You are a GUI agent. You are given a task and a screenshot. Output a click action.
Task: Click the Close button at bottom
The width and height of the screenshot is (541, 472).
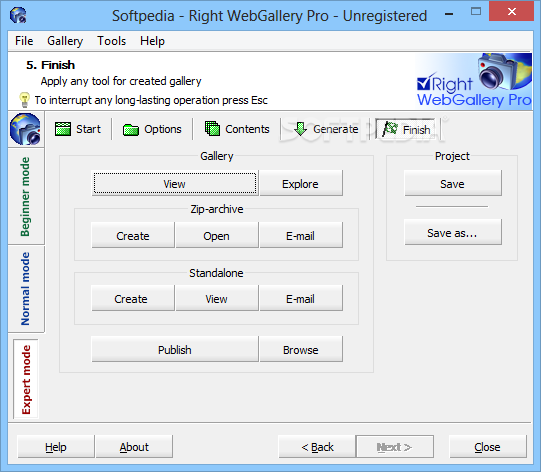pyautogui.click(x=488, y=446)
